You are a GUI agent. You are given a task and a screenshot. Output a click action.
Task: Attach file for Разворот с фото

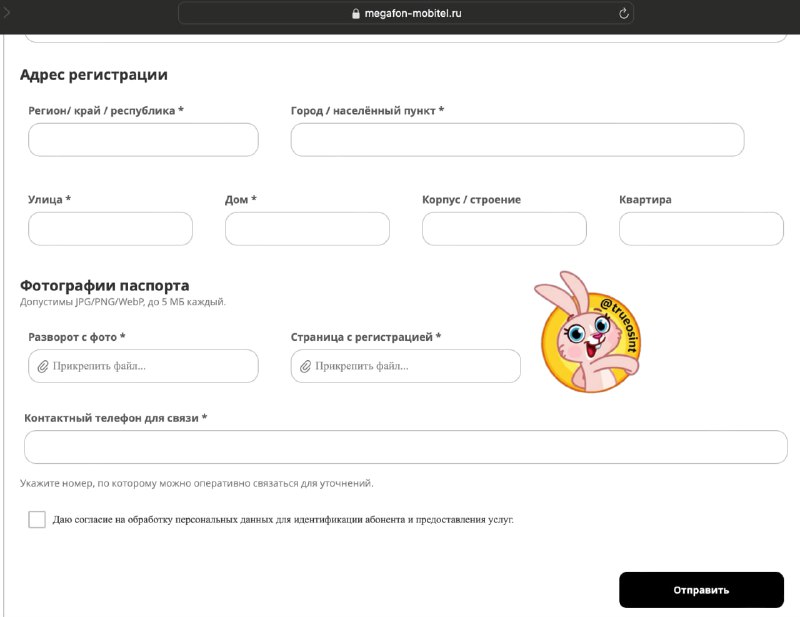tap(143, 366)
